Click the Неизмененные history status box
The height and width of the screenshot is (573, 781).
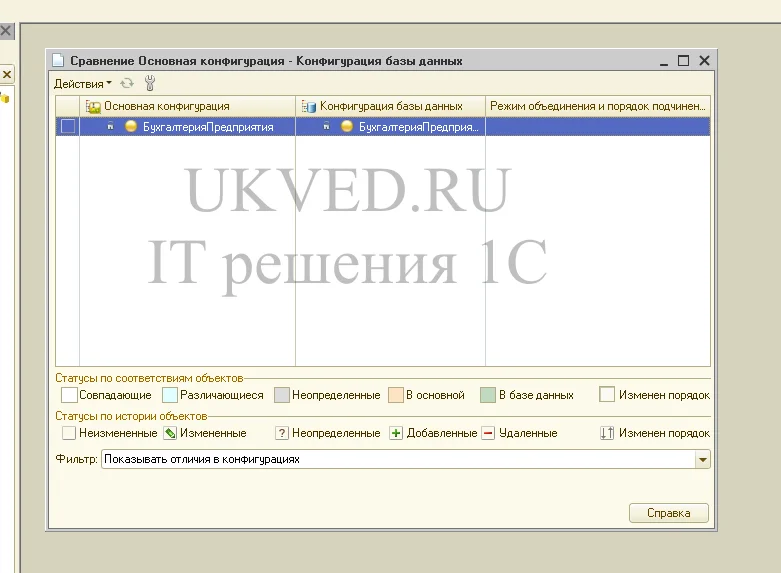point(69,433)
